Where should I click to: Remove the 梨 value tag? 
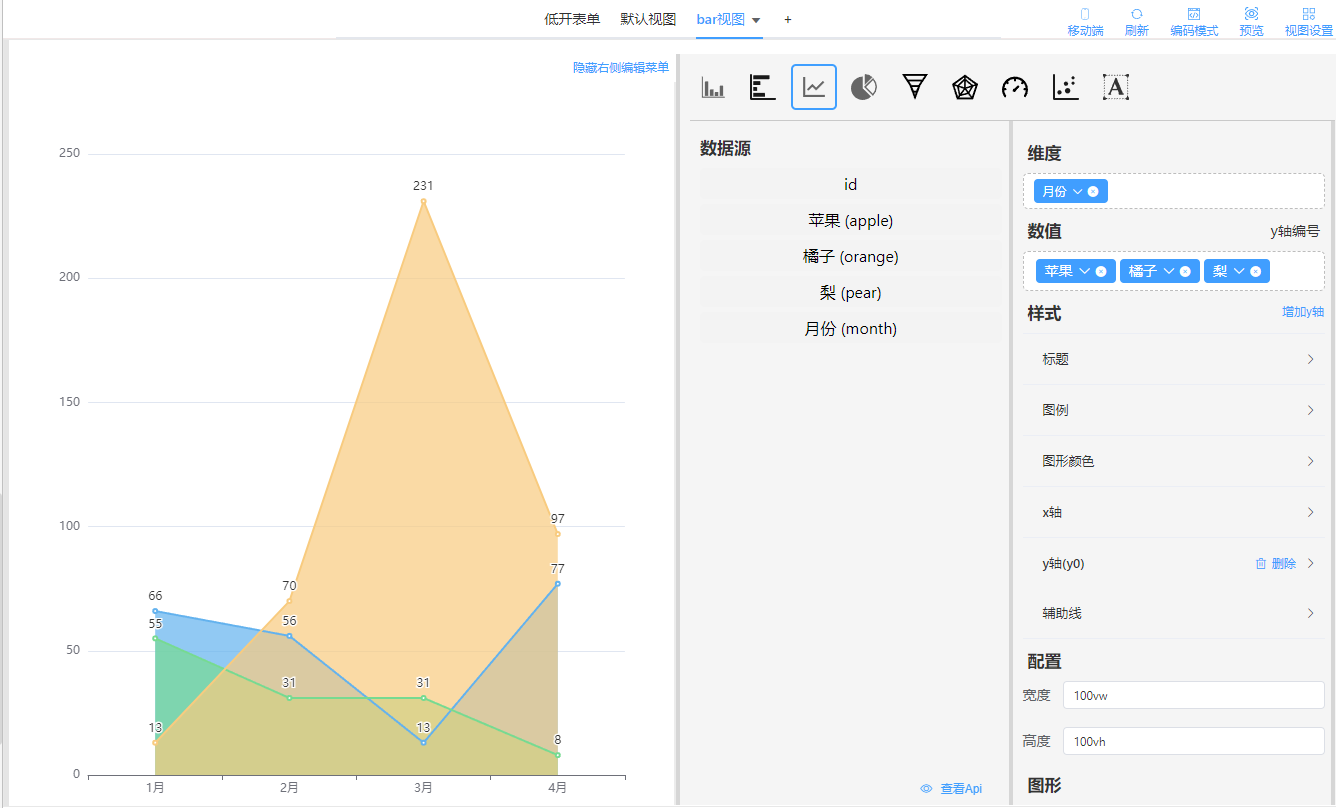pos(1255,271)
